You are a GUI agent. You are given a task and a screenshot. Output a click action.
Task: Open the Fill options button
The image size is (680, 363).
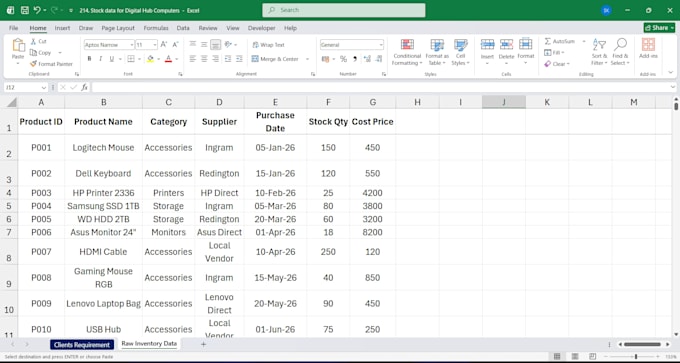tap(554, 52)
